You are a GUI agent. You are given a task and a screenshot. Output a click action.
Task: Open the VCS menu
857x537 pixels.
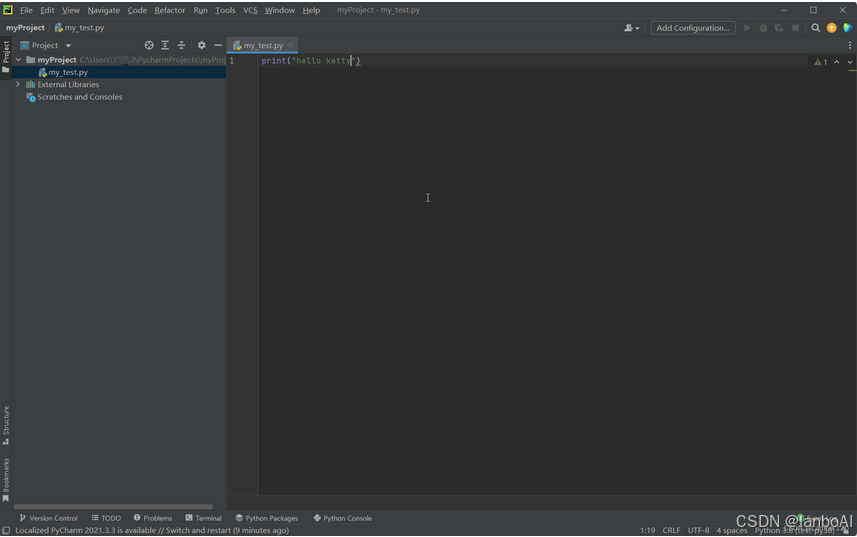click(x=250, y=10)
